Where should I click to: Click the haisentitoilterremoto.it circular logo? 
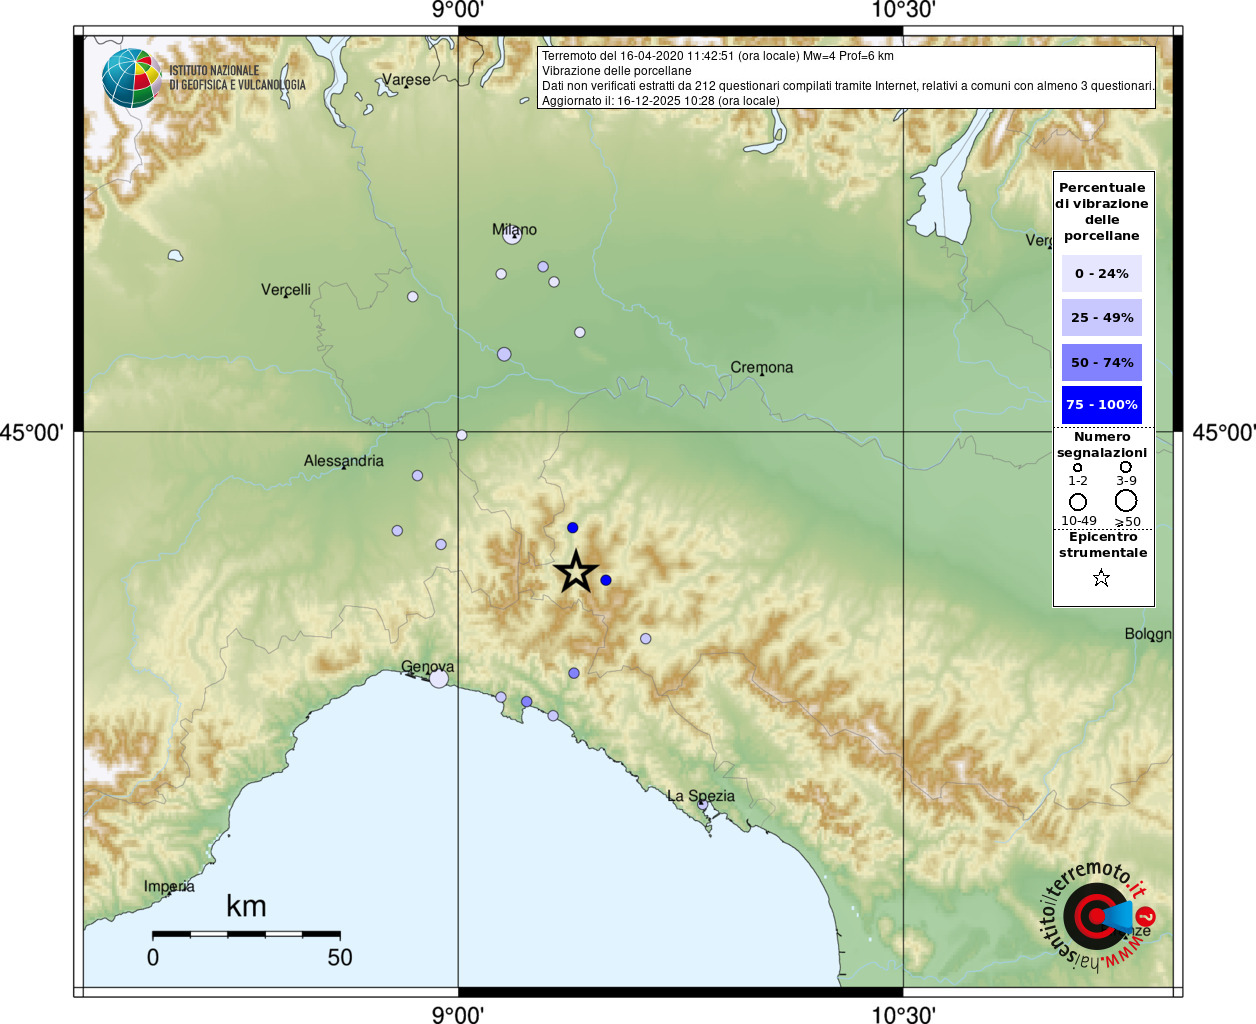click(x=1098, y=915)
